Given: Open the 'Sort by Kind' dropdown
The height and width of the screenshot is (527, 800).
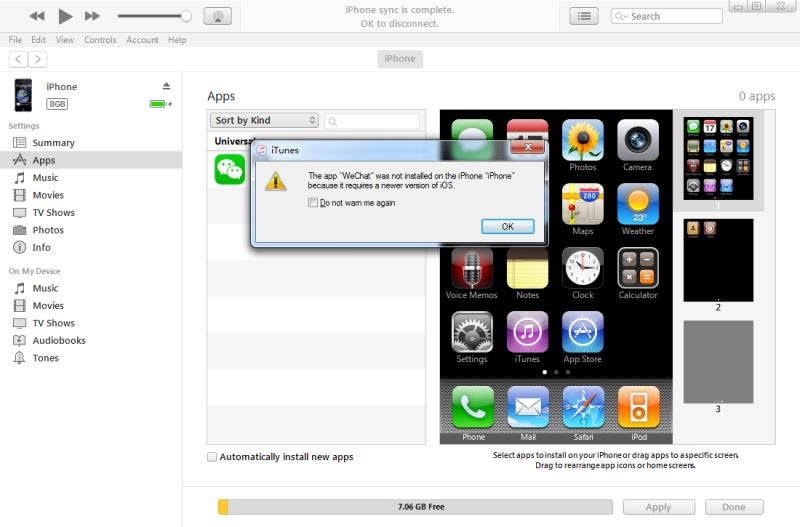Looking at the screenshot, I should (x=265, y=121).
